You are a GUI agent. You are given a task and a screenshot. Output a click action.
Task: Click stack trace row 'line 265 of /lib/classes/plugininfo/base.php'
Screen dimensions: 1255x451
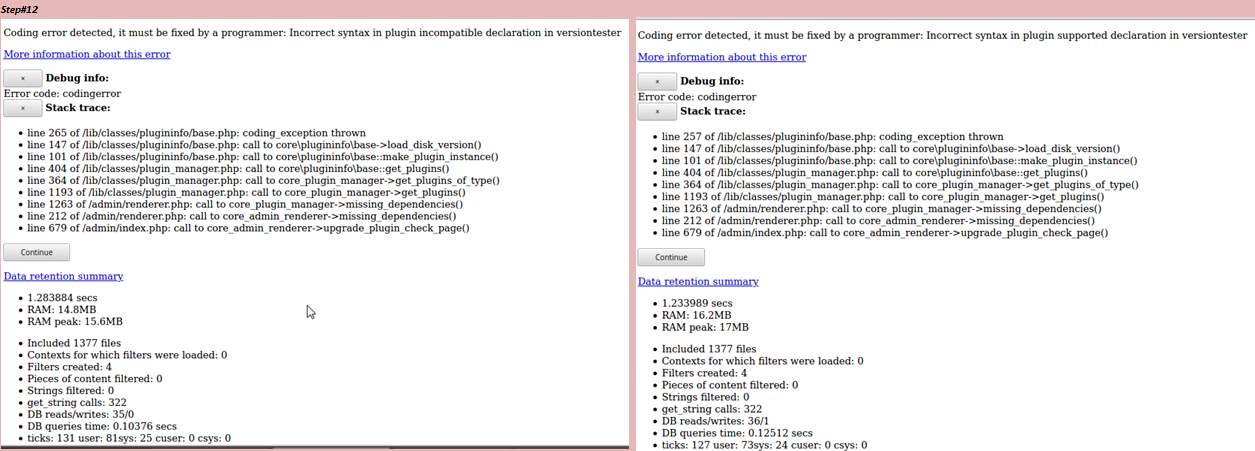197,132
